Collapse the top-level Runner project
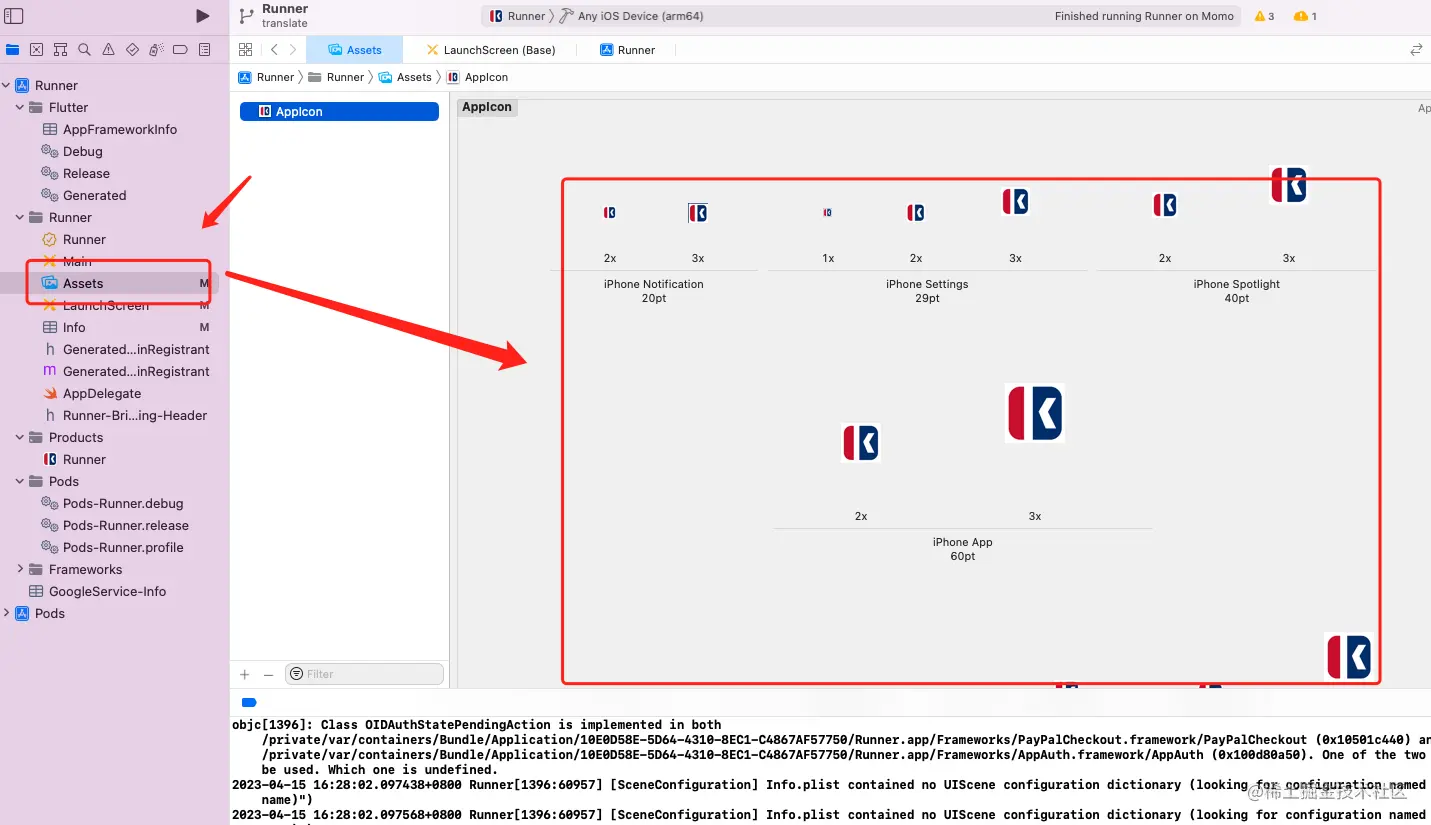Image resolution: width=1431 pixels, height=825 pixels. 7,85
